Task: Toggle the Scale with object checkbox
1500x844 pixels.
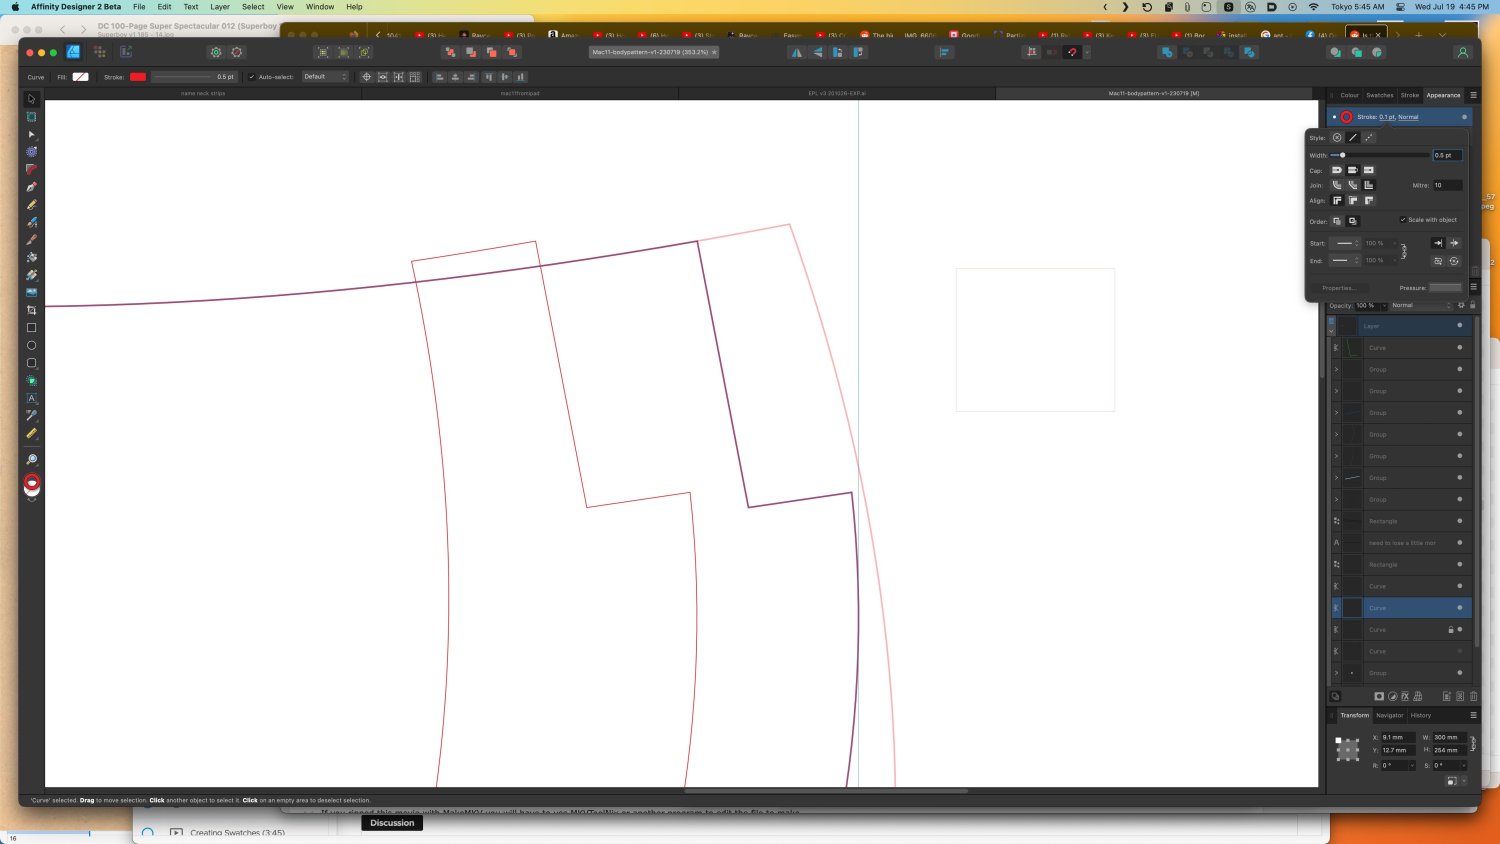Action: click(x=1403, y=220)
